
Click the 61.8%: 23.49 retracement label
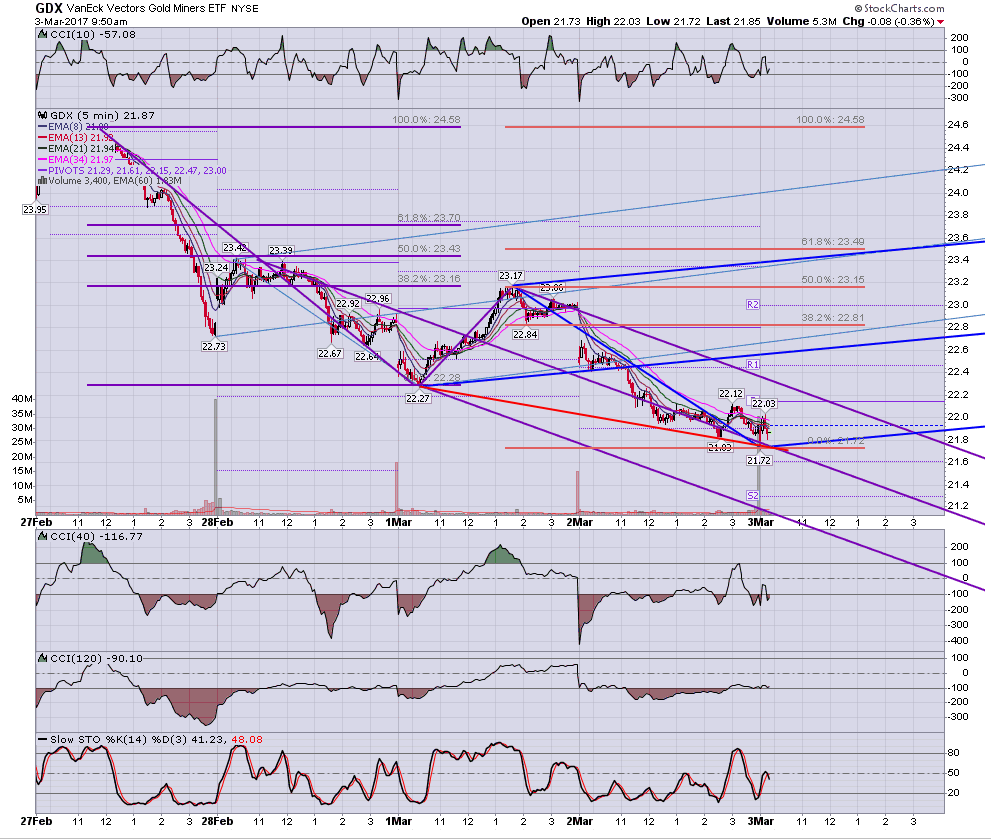833,242
